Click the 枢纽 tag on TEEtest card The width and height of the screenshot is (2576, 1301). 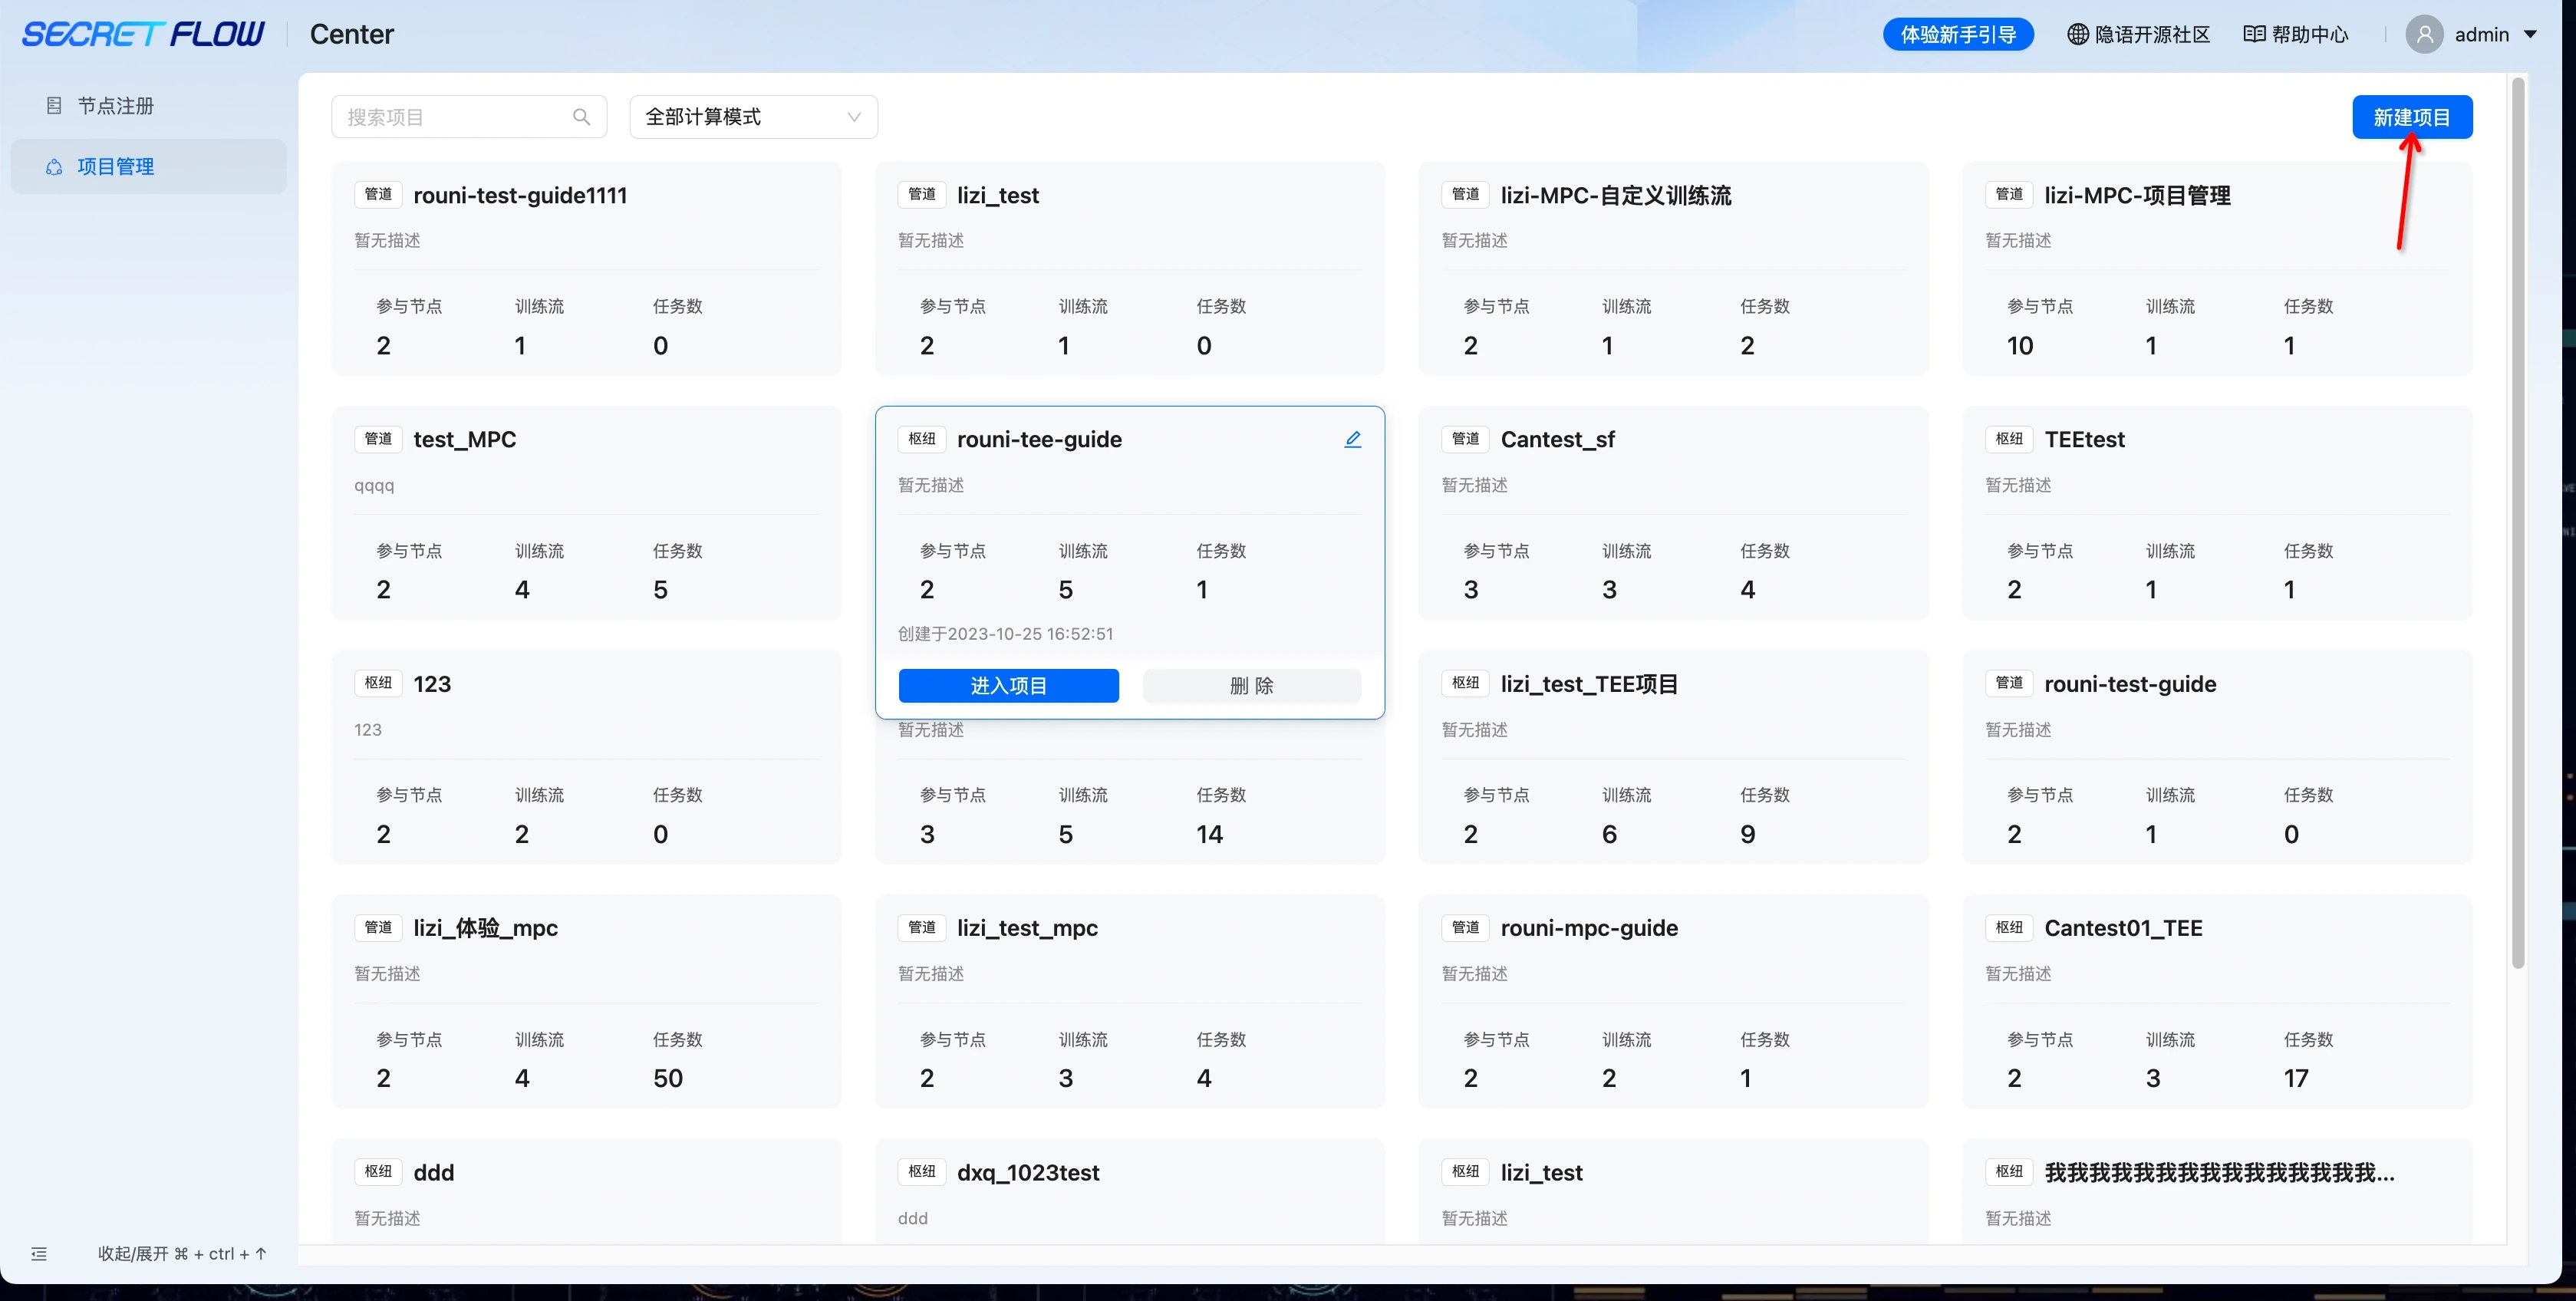(2009, 439)
